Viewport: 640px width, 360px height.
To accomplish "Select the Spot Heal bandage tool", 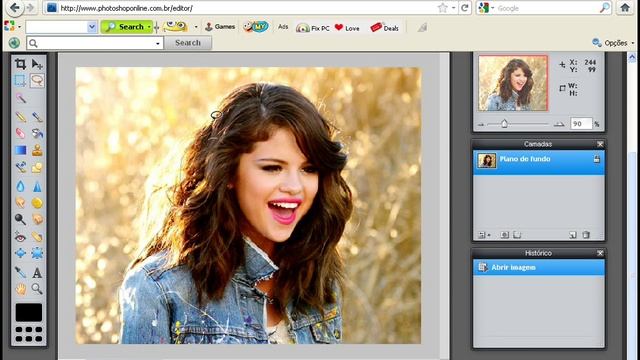I will [x=37, y=237].
